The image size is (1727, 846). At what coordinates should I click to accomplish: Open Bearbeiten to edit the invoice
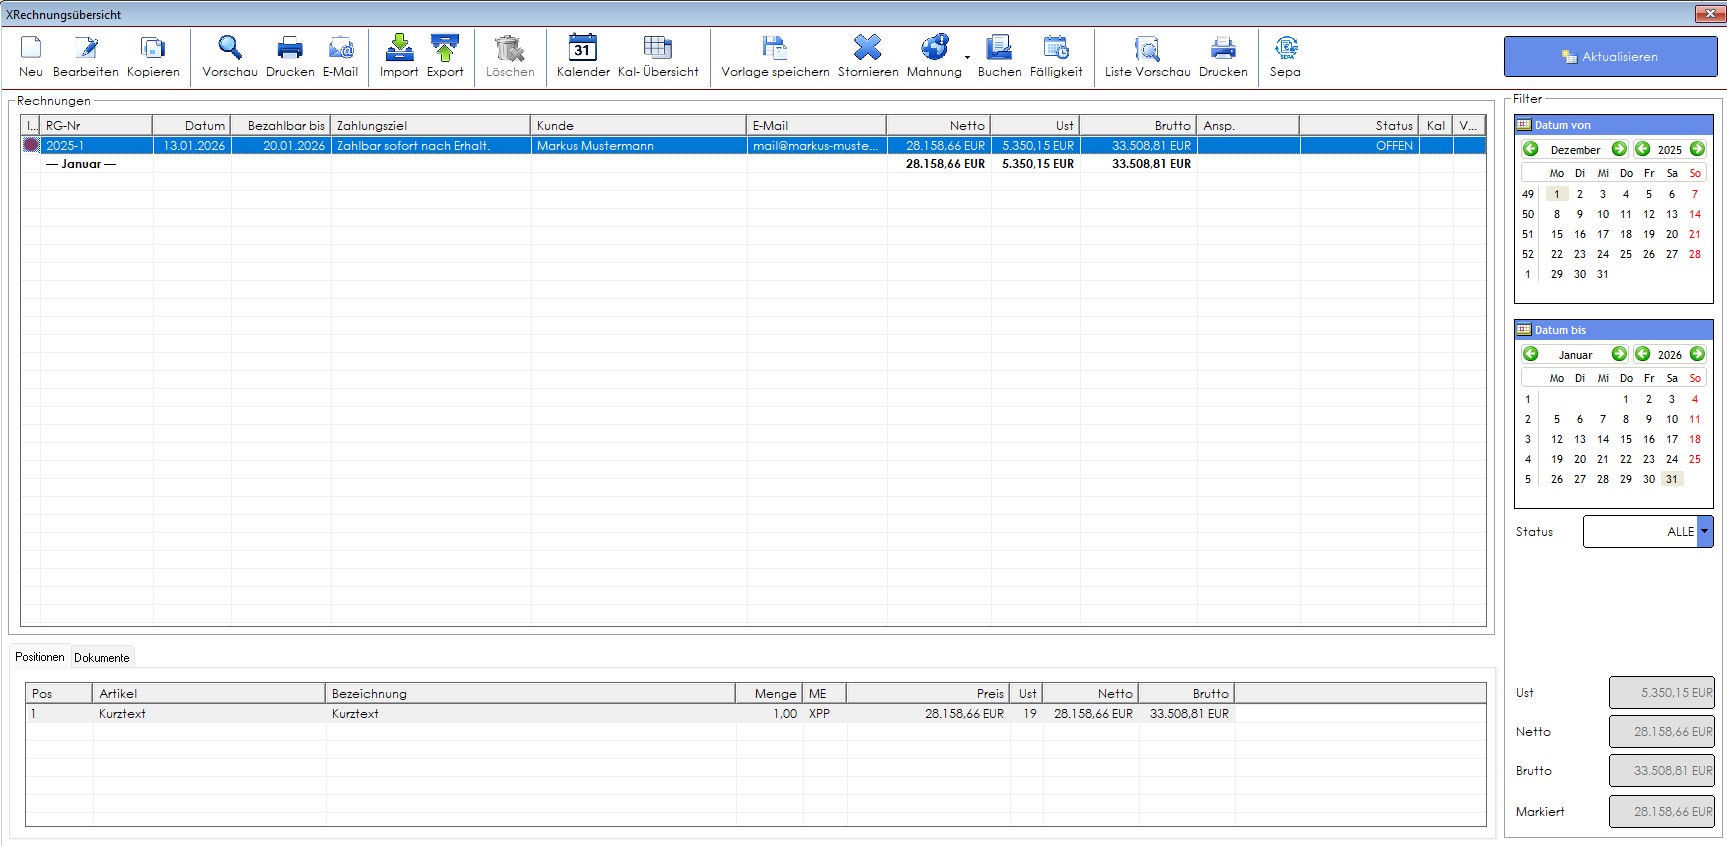pyautogui.click(x=86, y=48)
